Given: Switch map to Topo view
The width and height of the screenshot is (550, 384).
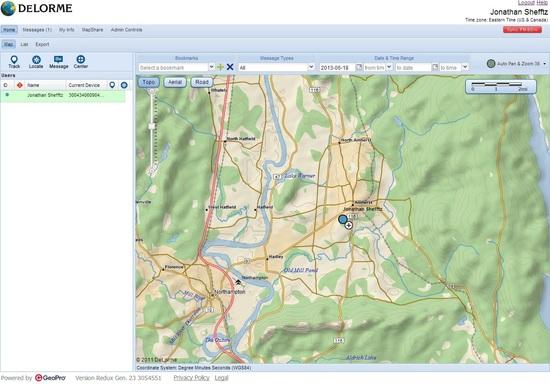Looking at the screenshot, I should (149, 82).
